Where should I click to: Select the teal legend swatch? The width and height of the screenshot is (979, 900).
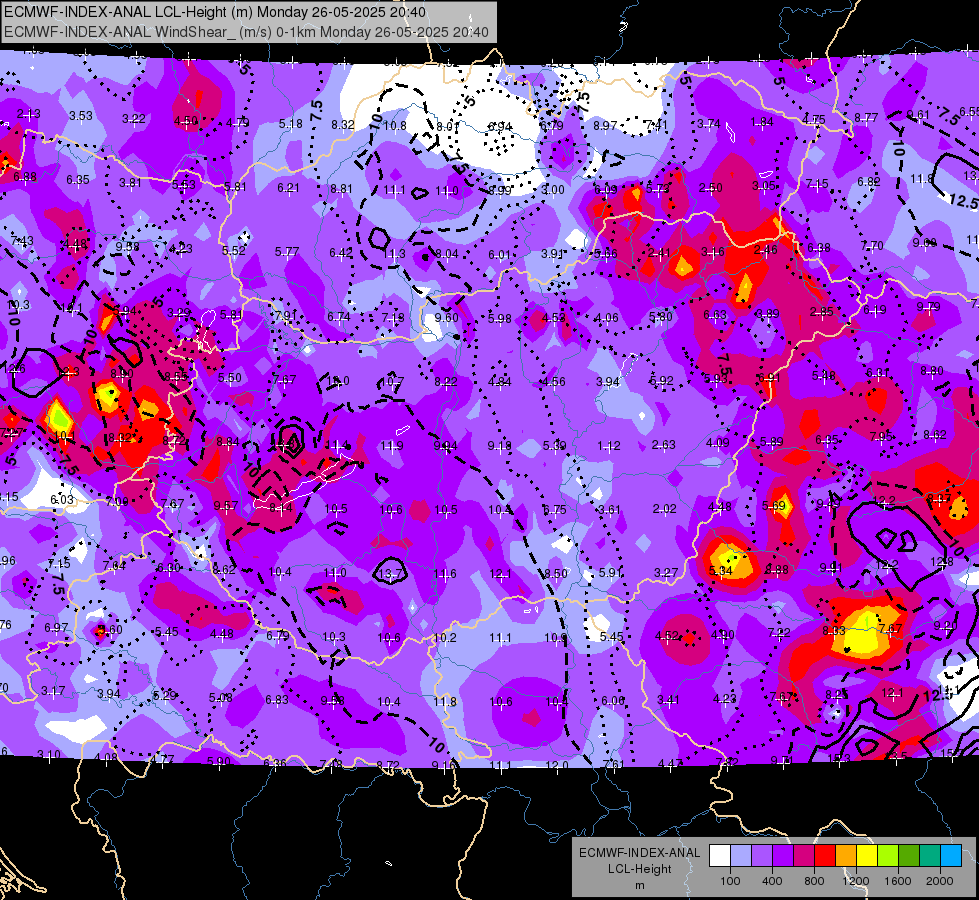[930, 856]
